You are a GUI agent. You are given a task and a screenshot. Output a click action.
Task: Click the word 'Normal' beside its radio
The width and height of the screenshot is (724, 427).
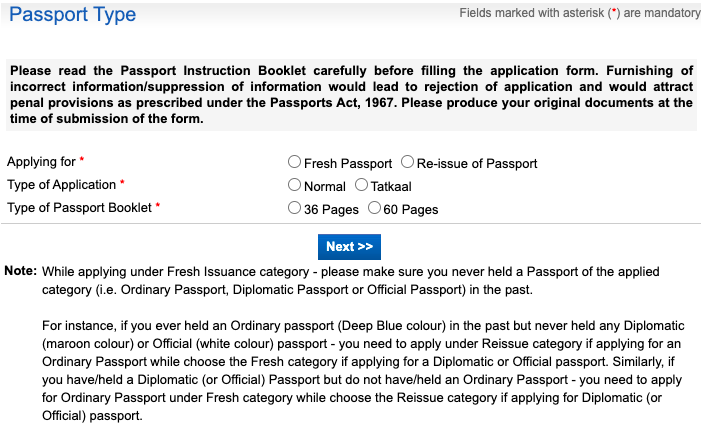(325, 186)
